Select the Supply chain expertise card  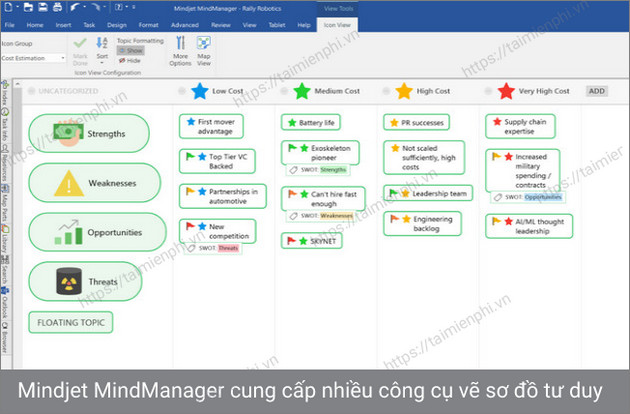[x=521, y=126]
